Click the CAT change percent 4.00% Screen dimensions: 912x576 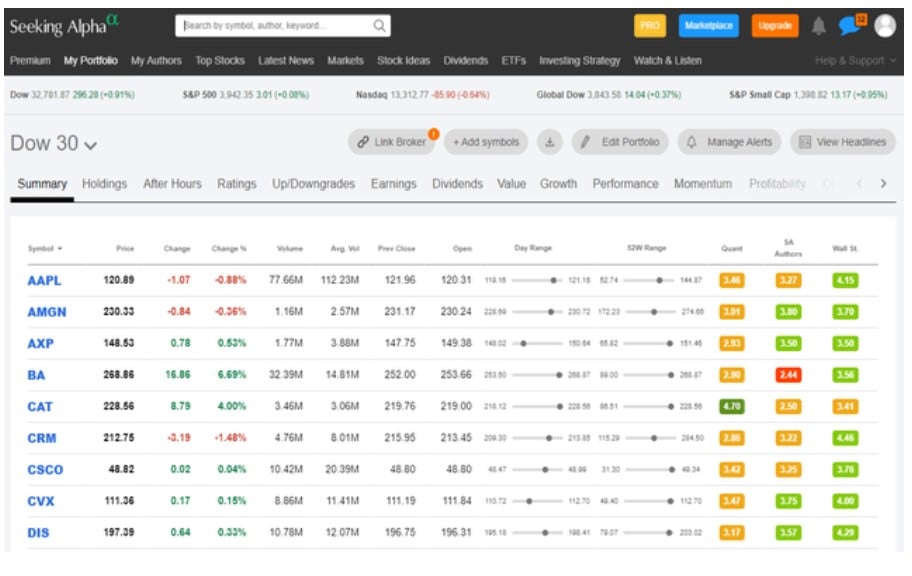tap(231, 406)
